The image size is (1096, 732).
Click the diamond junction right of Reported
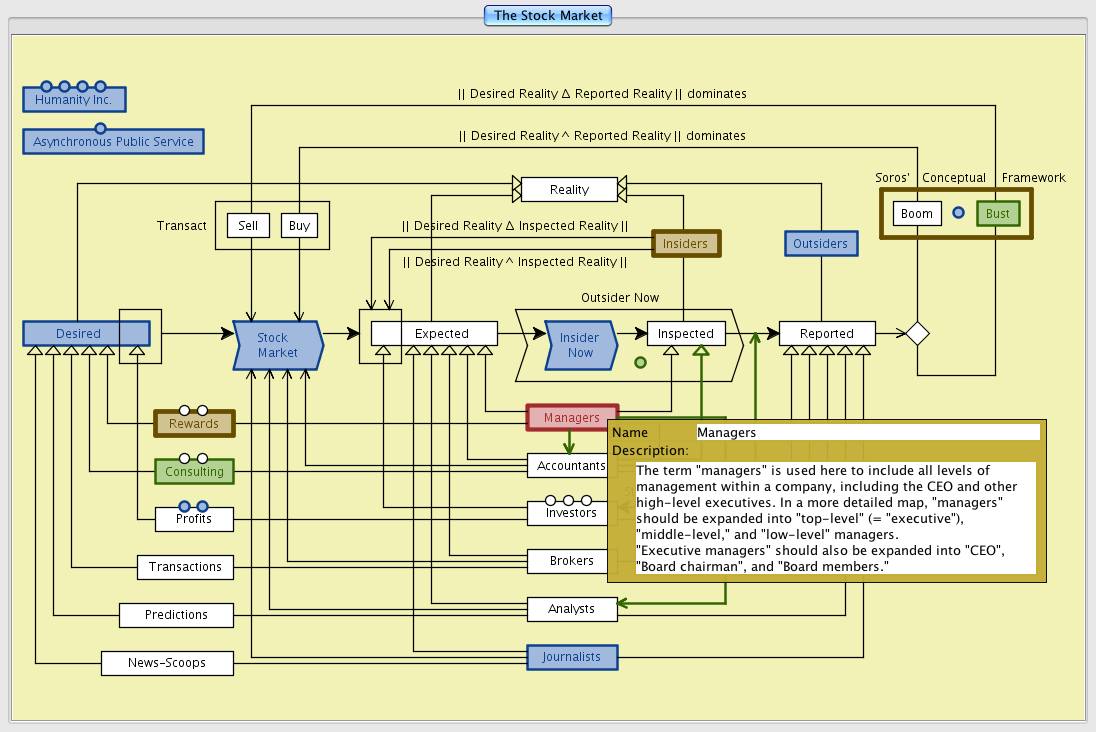pyautogui.click(x=917, y=334)
